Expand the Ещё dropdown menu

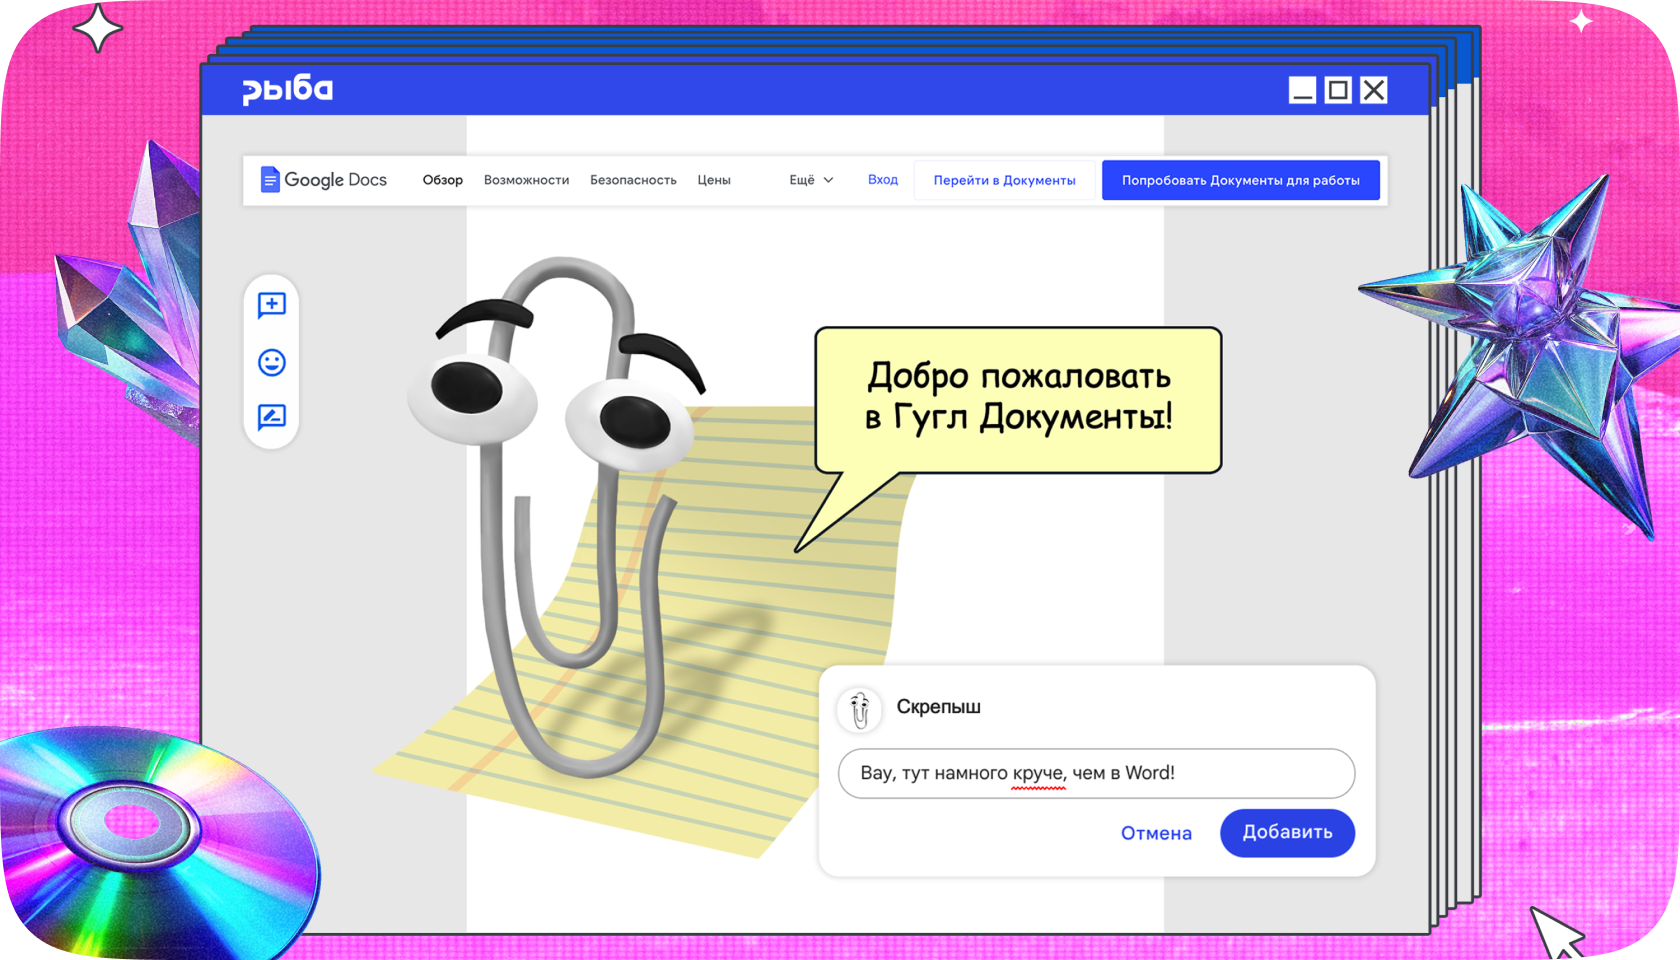coord(811,180)
